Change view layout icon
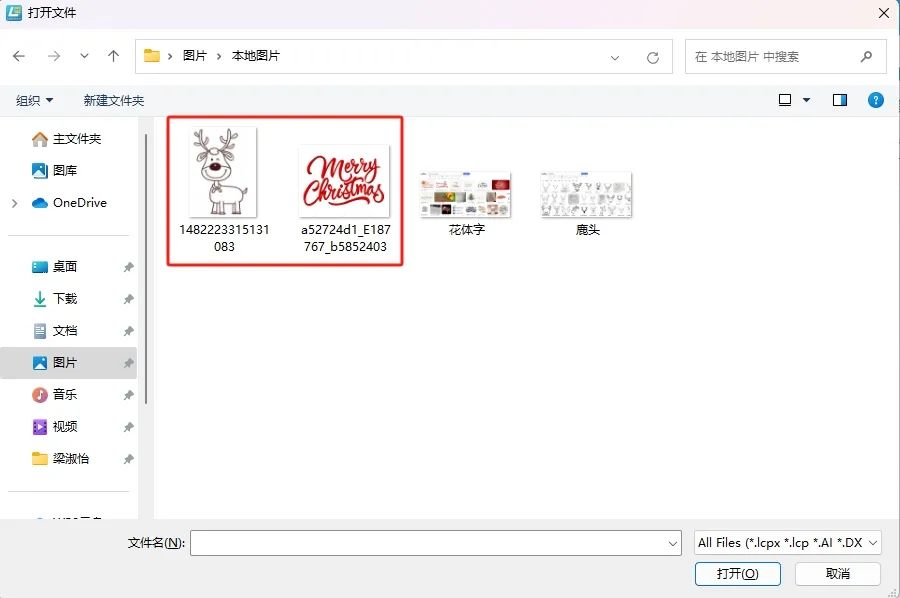This screenshot has height=598, width=900. point(785,100)
